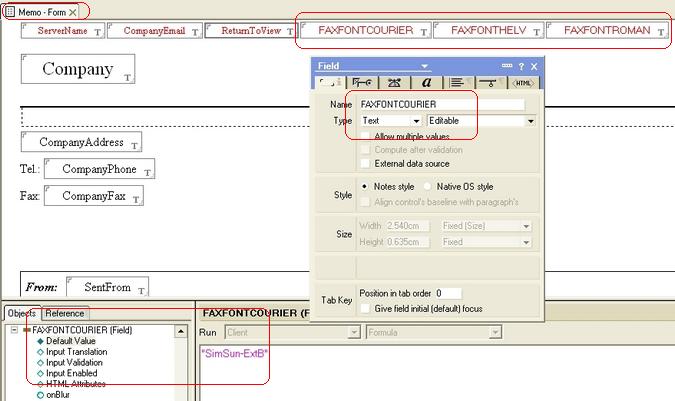
Task: Click the Height input field
Action: pyautogui.click(x=407, y=242)
